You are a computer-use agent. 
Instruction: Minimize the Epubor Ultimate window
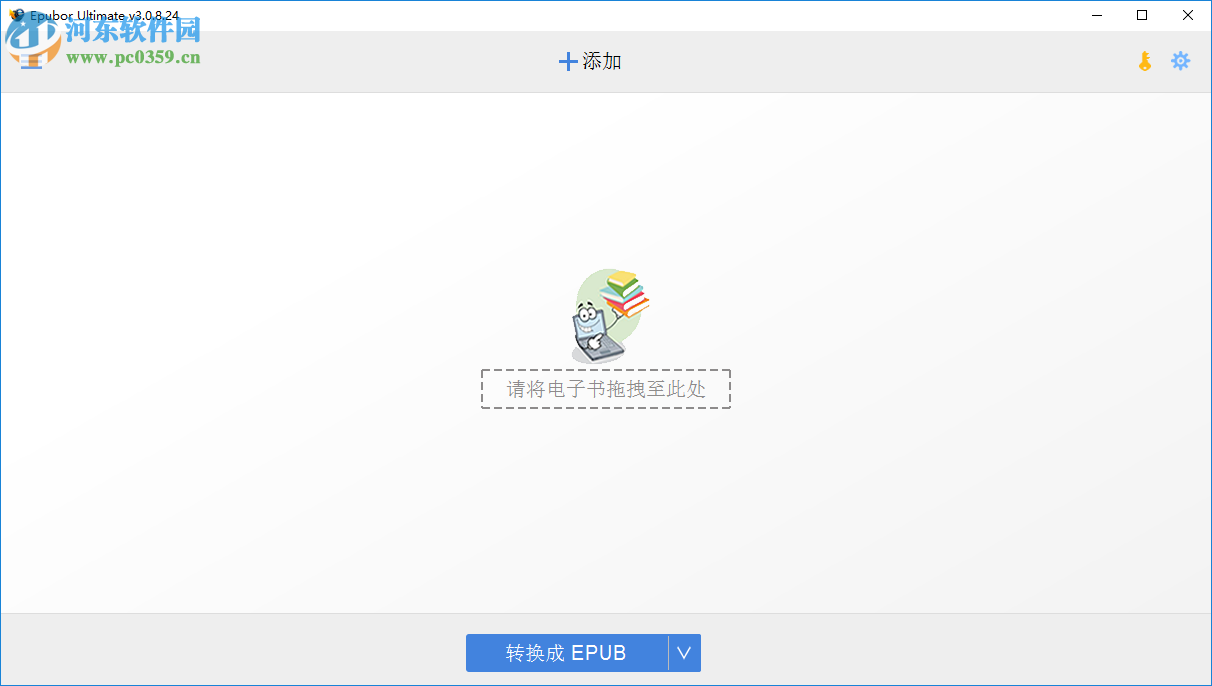pyautogui.click(x=1096, y=15)
